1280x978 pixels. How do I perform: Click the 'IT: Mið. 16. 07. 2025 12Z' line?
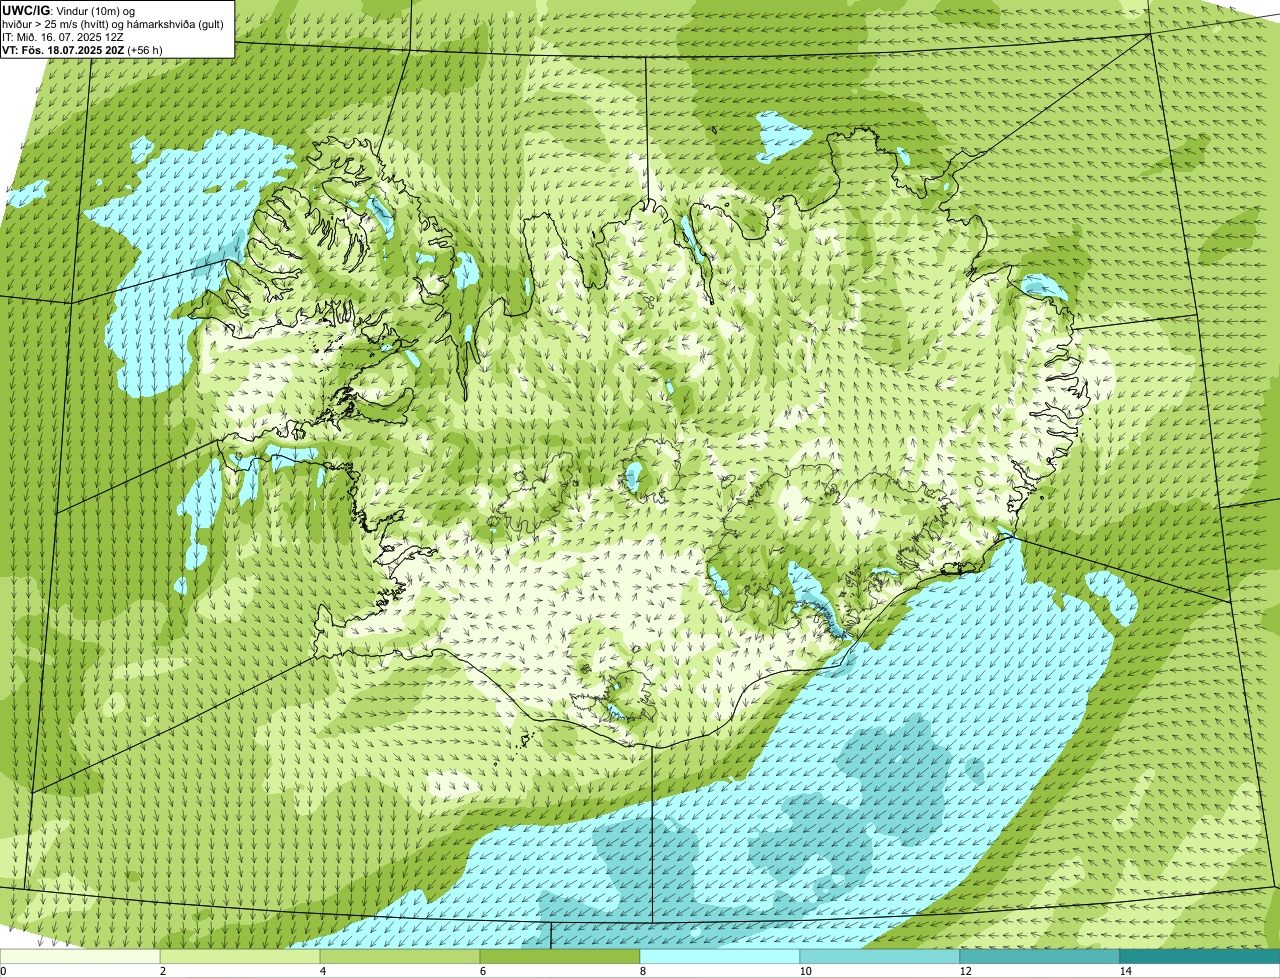(63, 36)
